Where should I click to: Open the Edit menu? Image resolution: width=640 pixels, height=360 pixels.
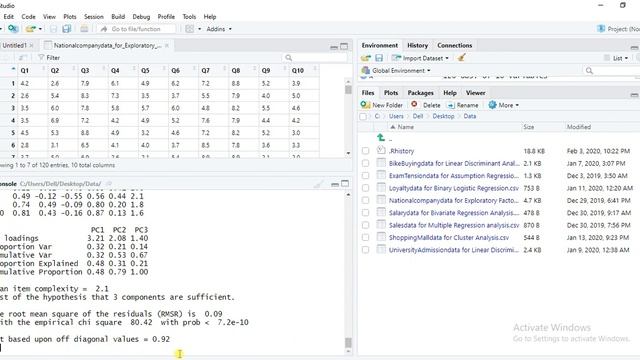[9, 17]
